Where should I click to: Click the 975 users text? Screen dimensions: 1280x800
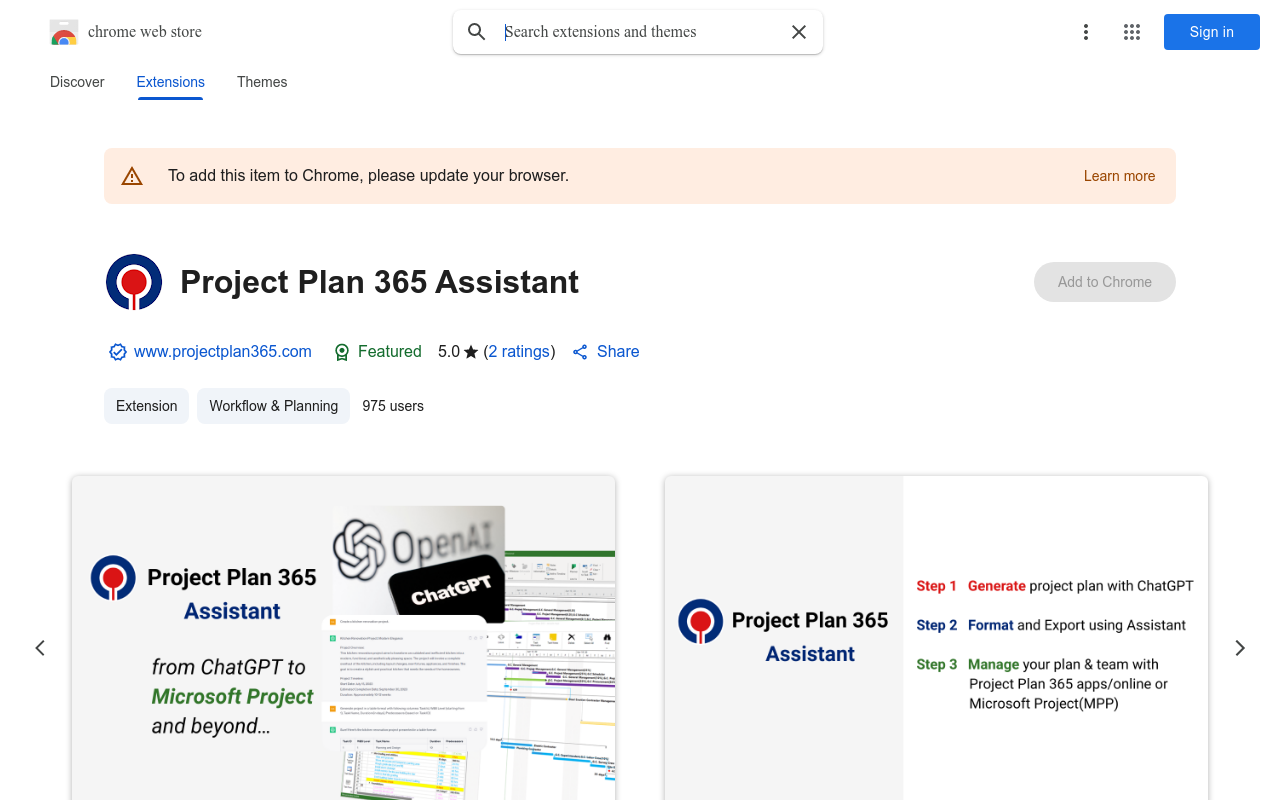pyautogui.click(x=393, y=406)
